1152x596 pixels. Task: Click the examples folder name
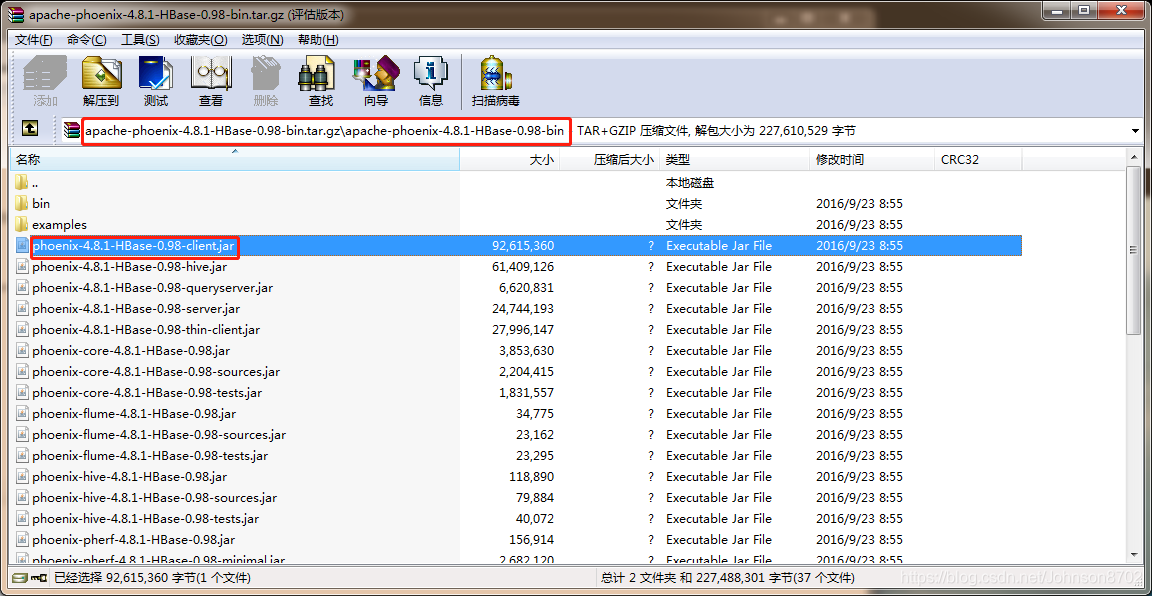pyautogui.click(x=60, y=224)
